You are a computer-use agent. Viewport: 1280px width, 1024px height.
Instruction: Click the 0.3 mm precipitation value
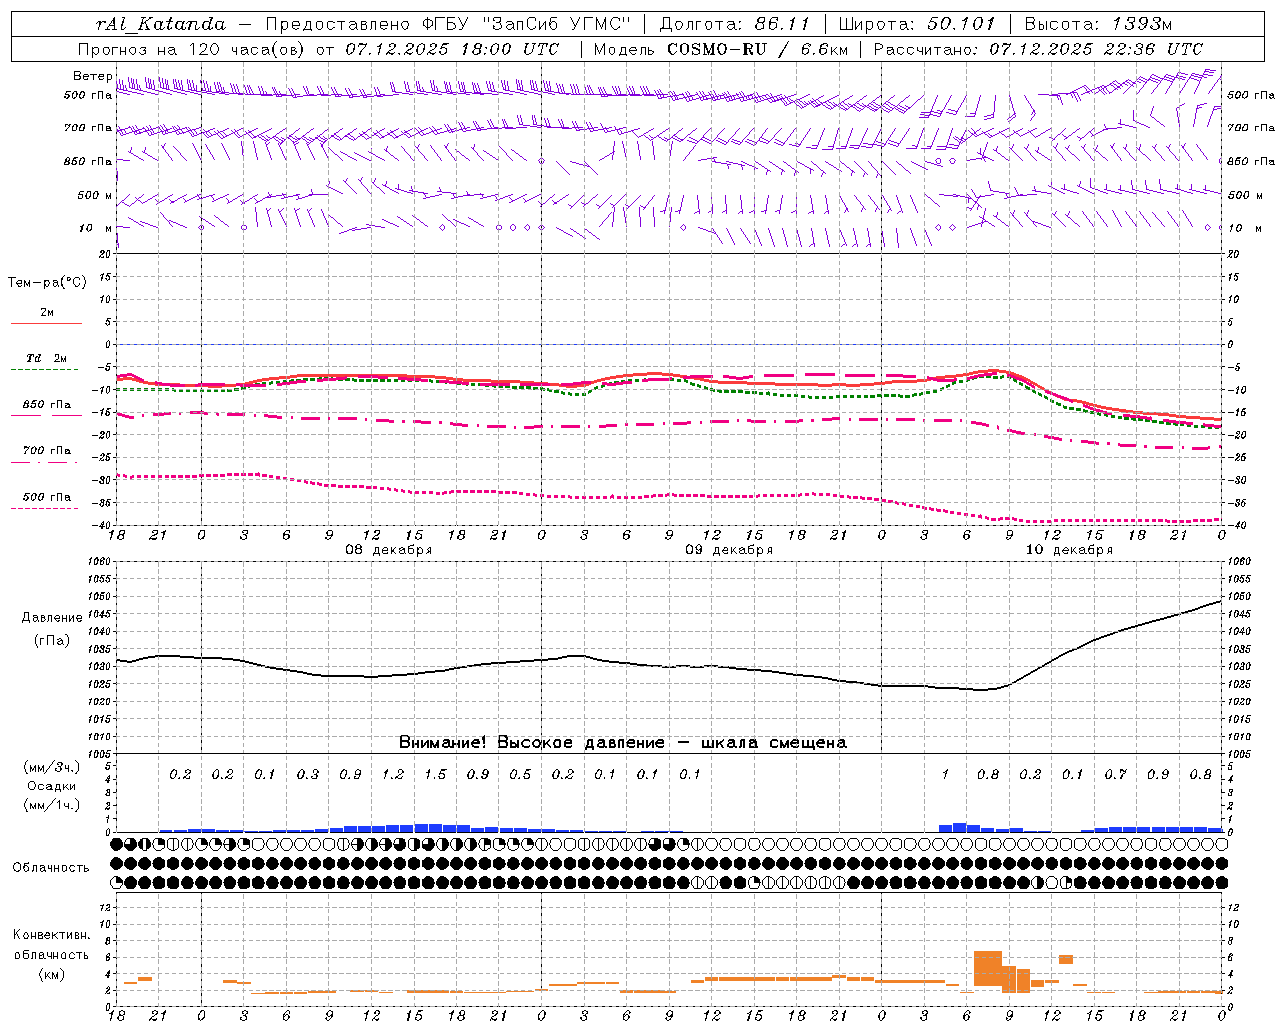(308, 775)
